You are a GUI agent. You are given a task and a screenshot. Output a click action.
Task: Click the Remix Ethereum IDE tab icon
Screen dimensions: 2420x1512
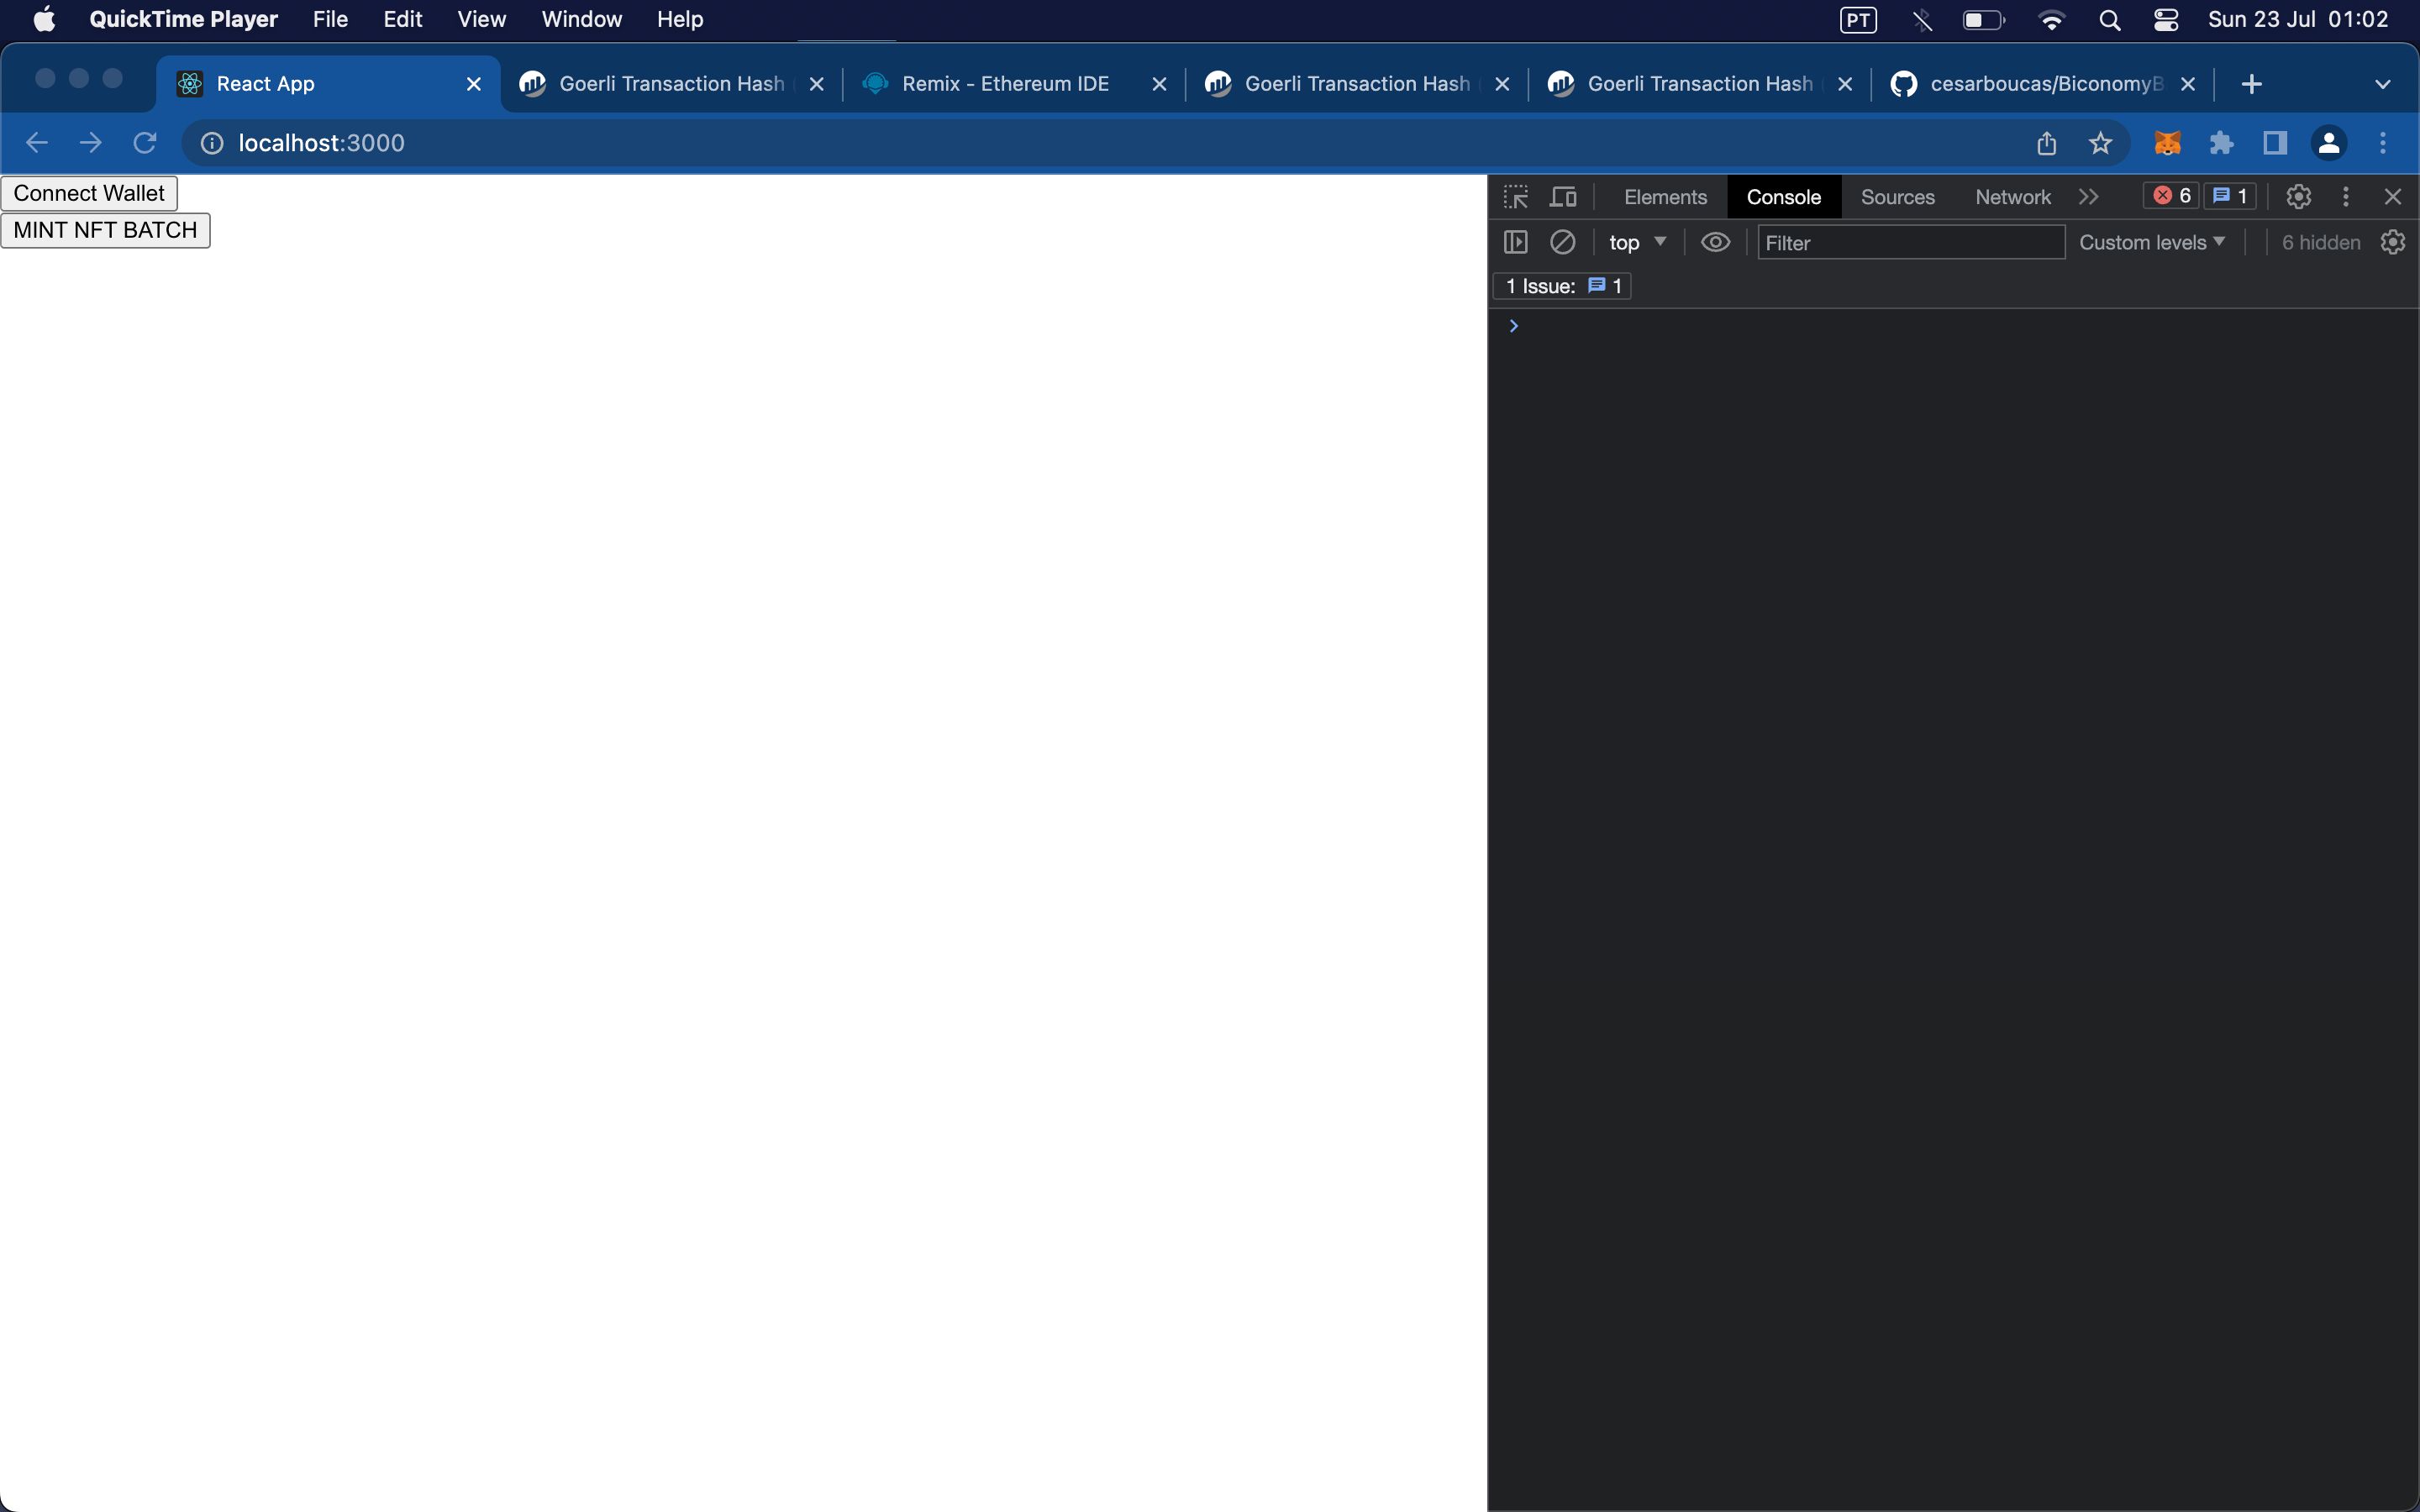point(876,84)
